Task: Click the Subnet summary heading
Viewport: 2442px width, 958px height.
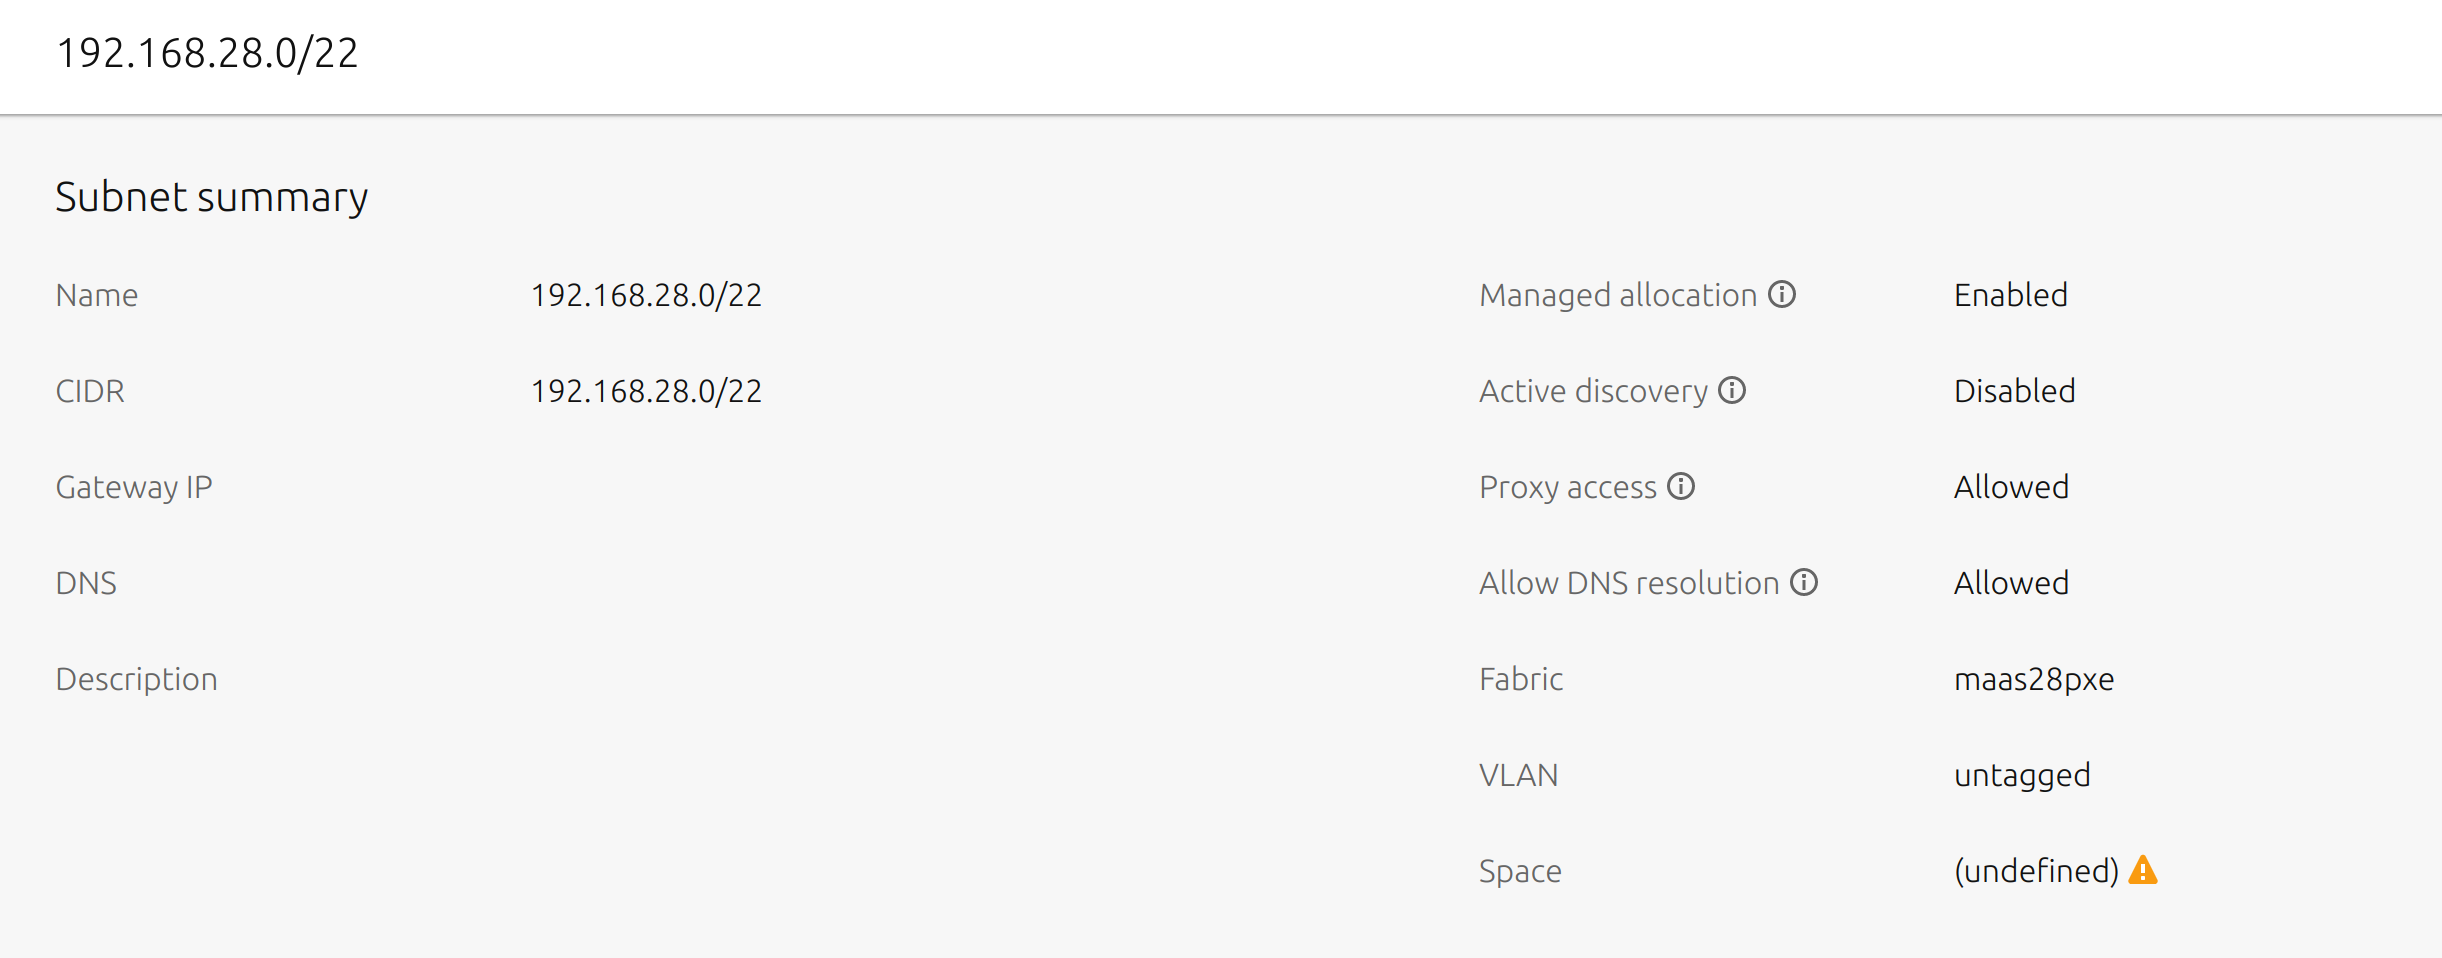Action: pyautogui.click(x=211, y=197)
